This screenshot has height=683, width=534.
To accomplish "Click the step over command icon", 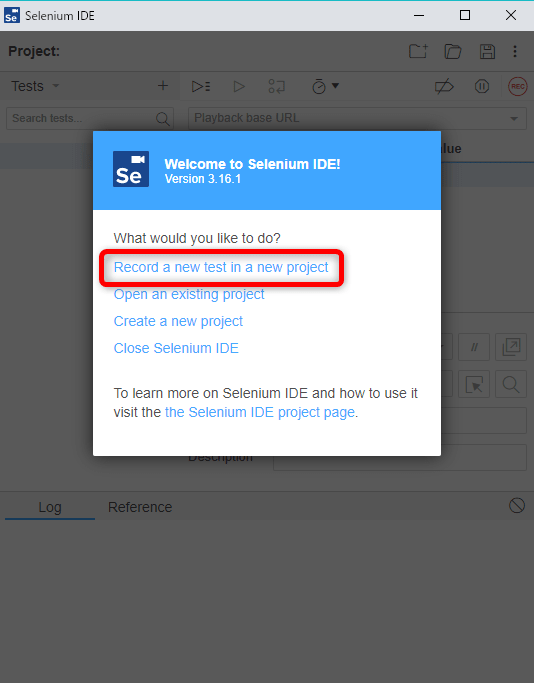I will coord(277,86).
